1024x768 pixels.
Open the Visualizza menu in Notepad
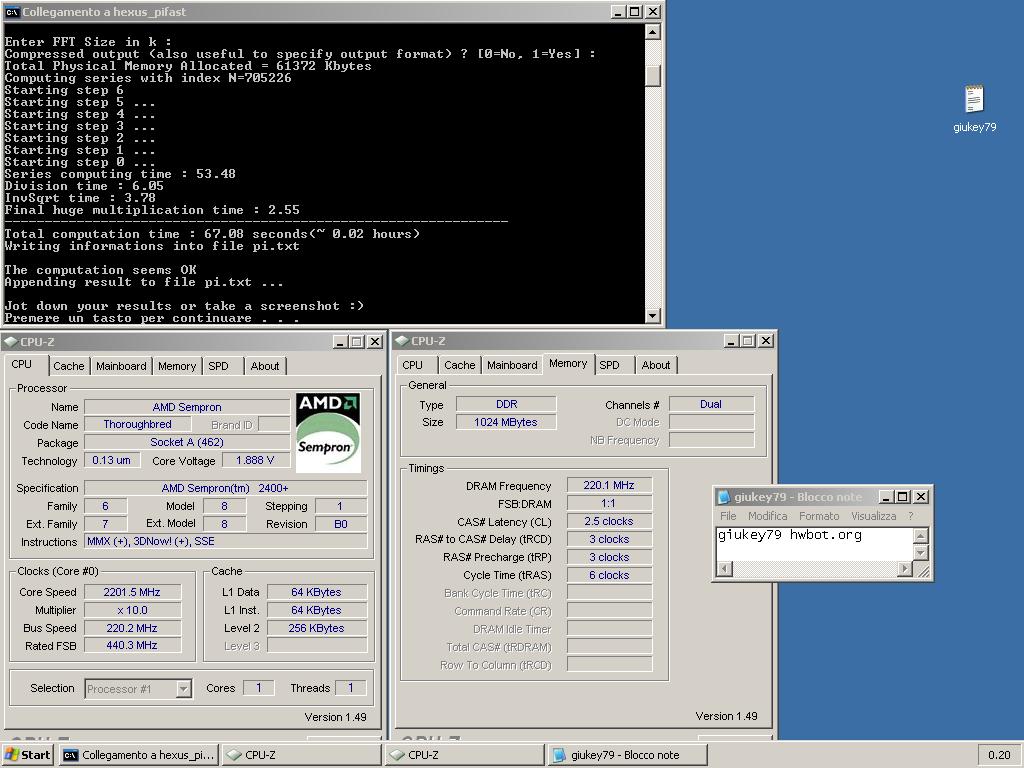coord(873,516)
